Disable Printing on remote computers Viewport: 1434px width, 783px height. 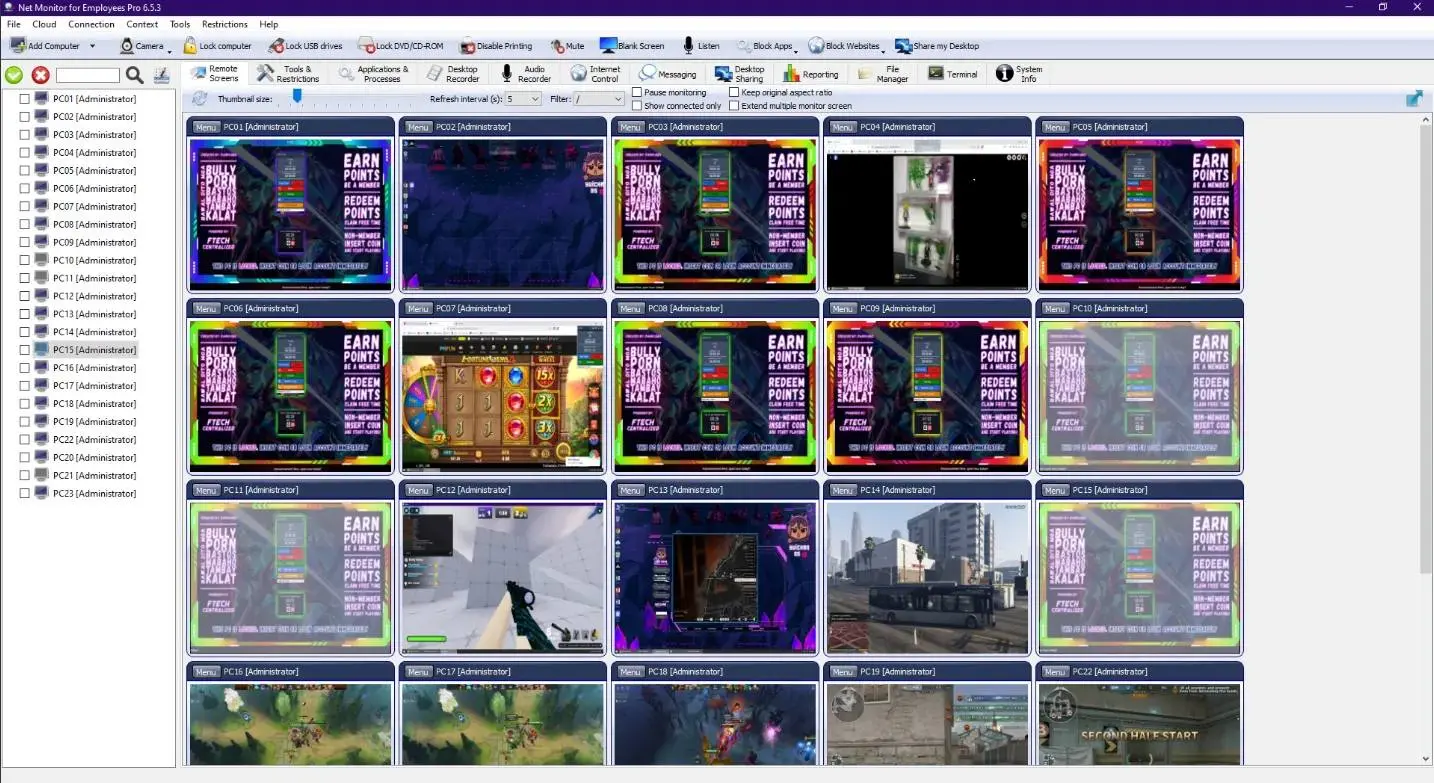[x=496, y=46]
